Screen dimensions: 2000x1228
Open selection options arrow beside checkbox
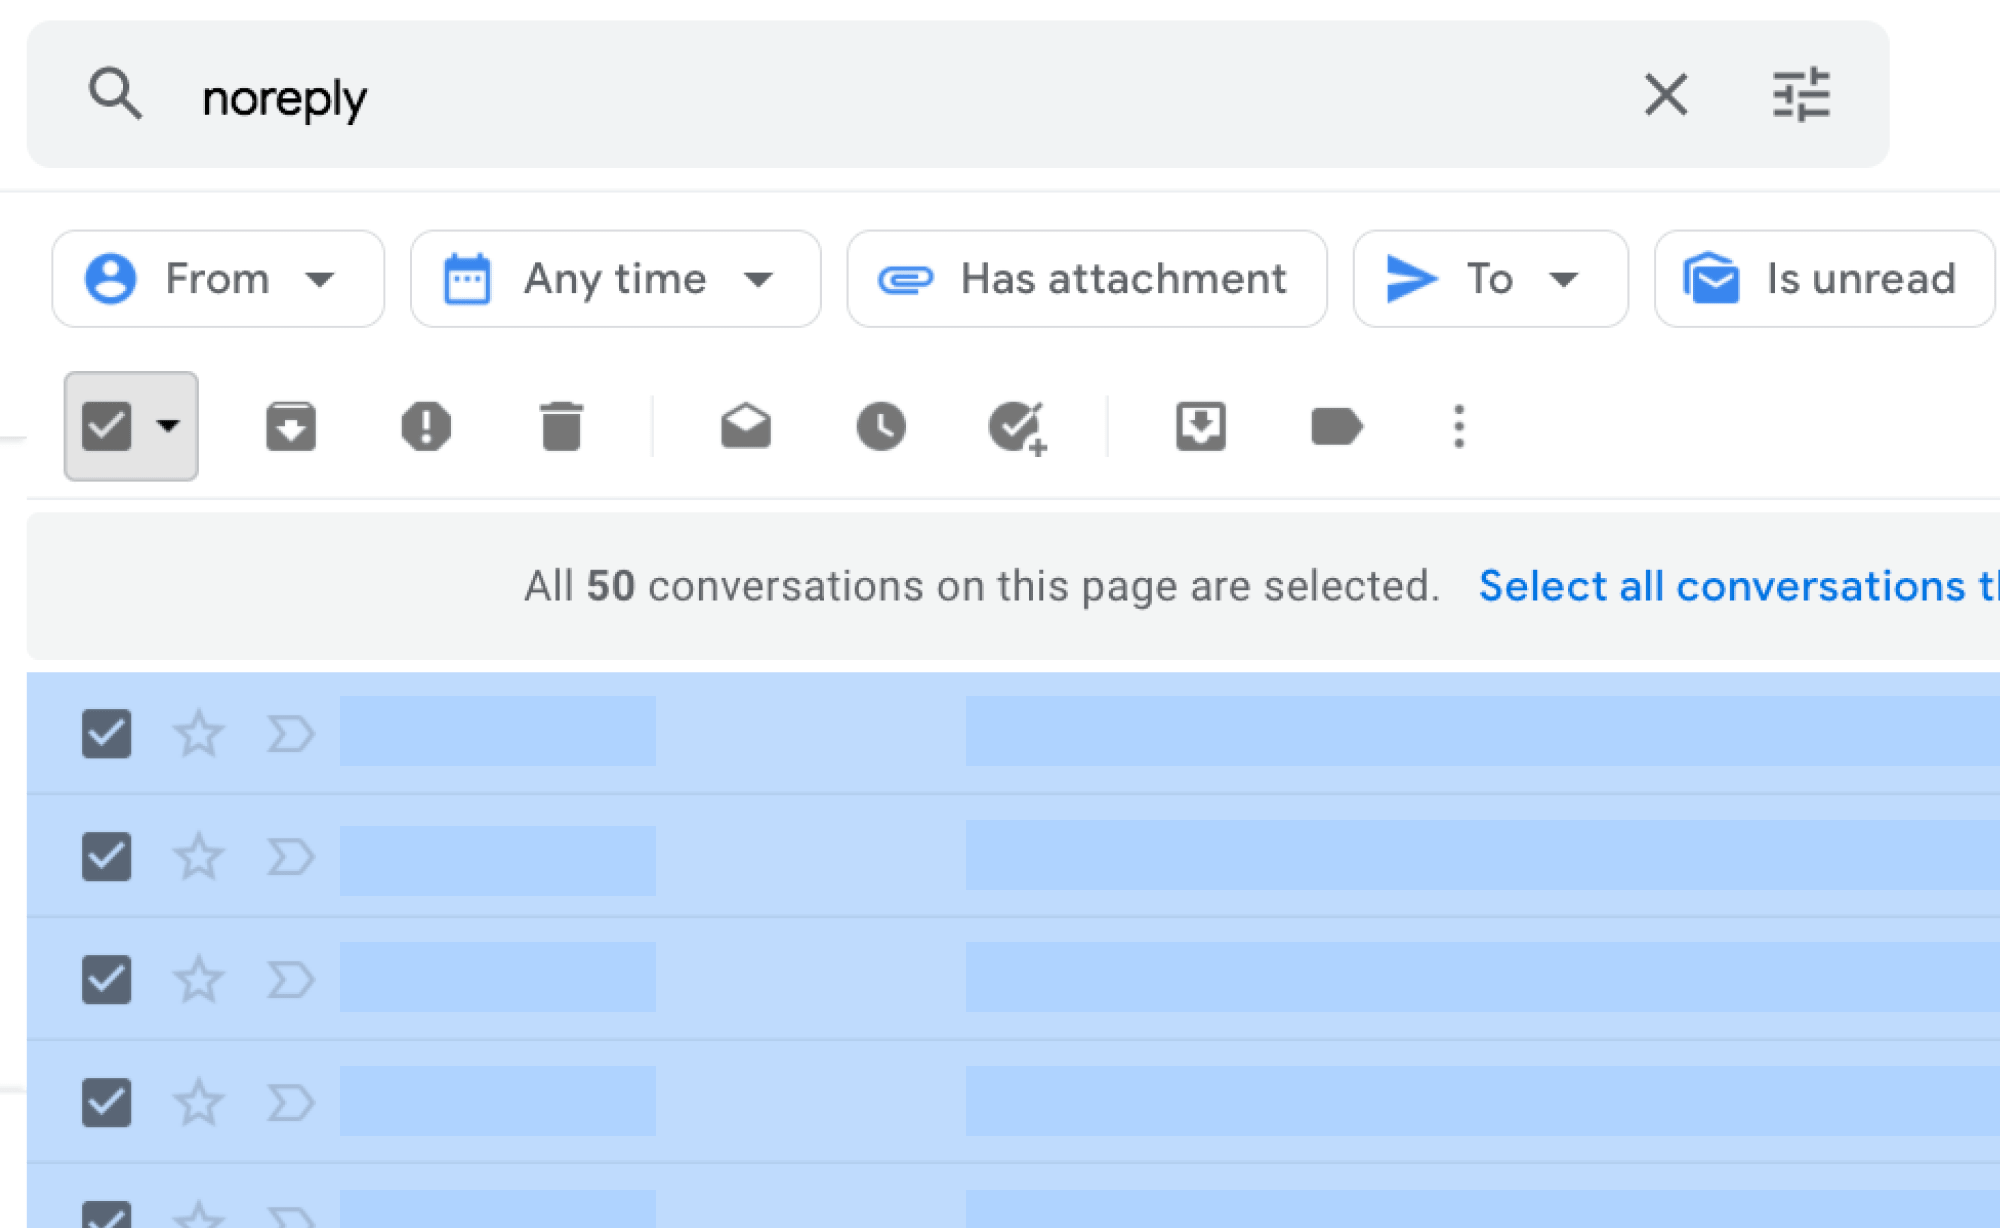click(x=168, y=427)
